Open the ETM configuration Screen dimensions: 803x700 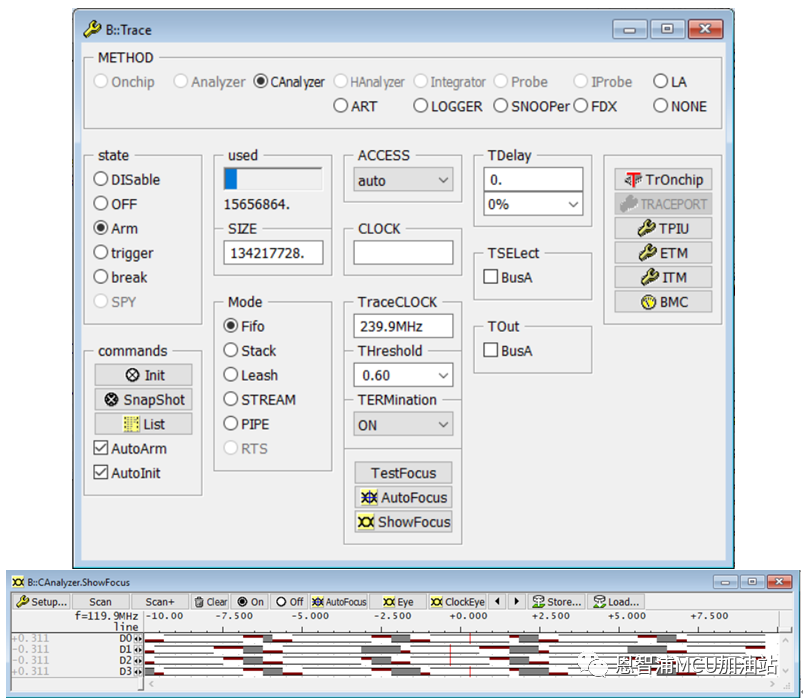coord(663,253)
